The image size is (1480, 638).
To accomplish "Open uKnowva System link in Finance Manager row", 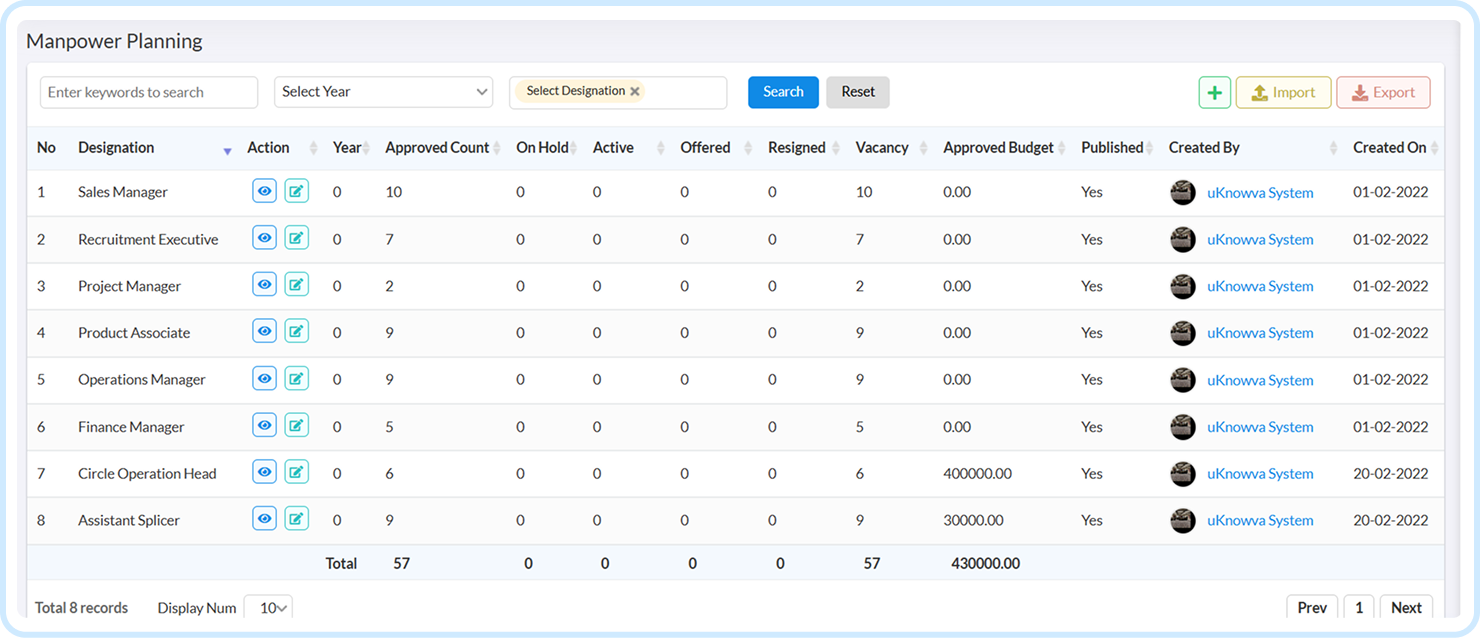I will point(1260,427).
